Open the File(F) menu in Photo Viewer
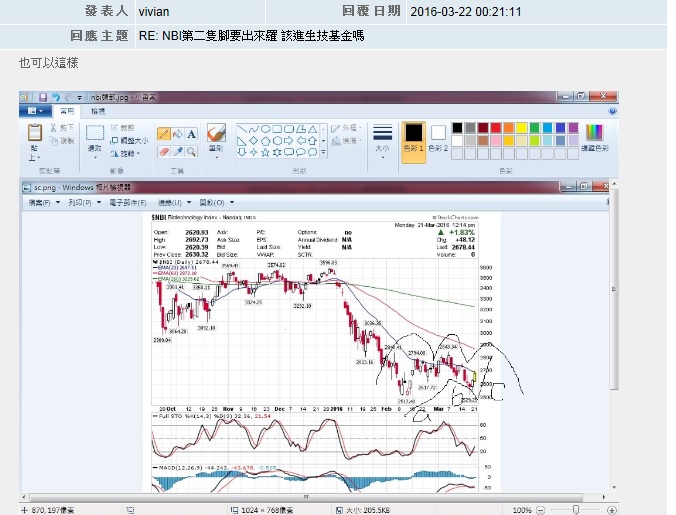This screenshot has height=515, width=676. (x=44, y=202)
